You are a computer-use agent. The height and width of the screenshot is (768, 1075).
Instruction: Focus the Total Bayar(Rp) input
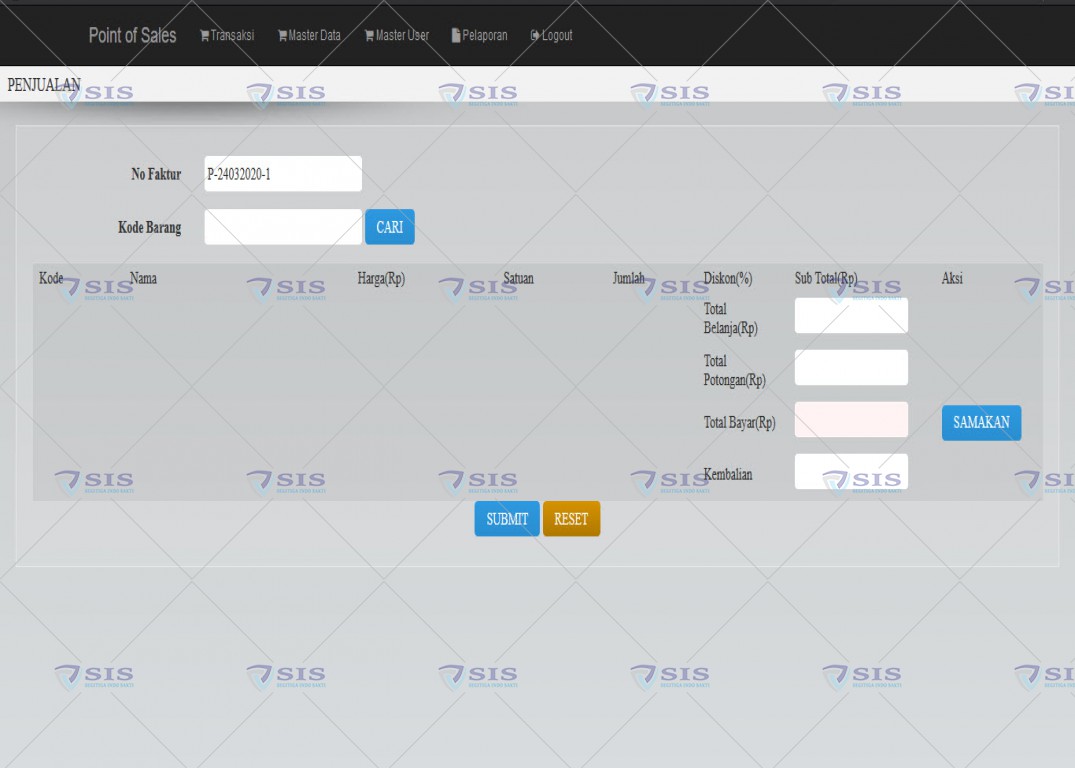click(851, 420)
